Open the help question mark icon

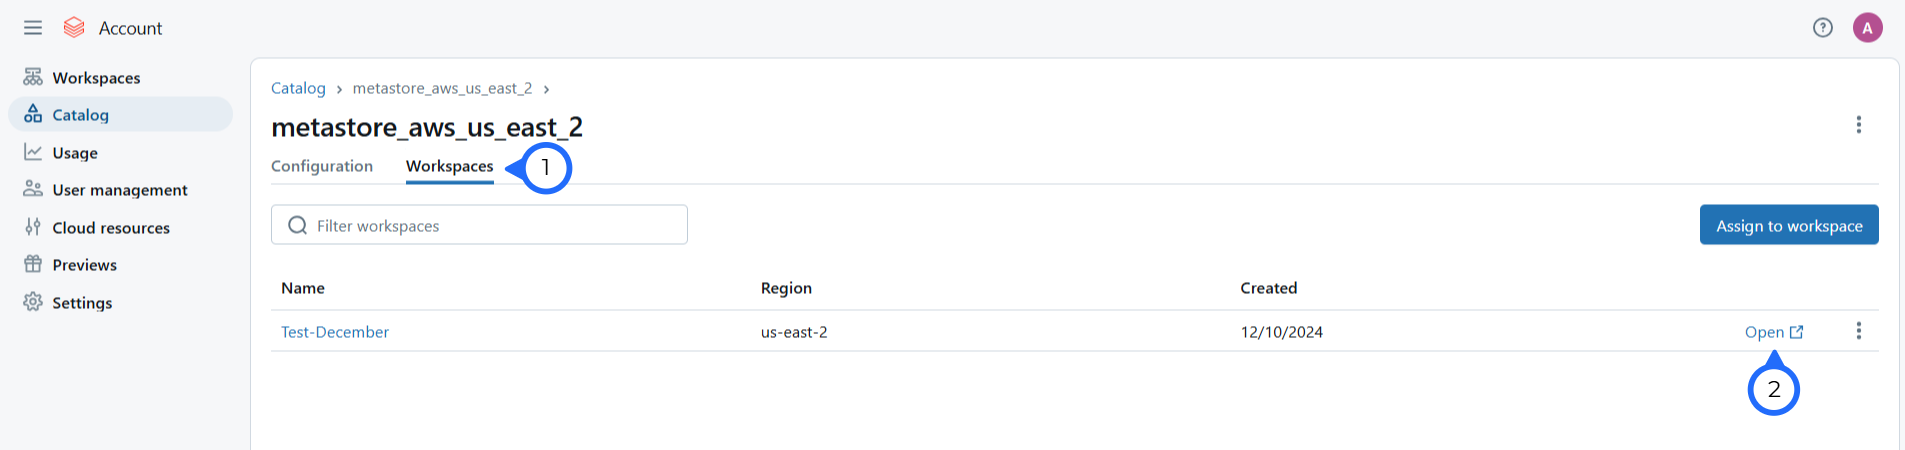tap(1823, 28)
